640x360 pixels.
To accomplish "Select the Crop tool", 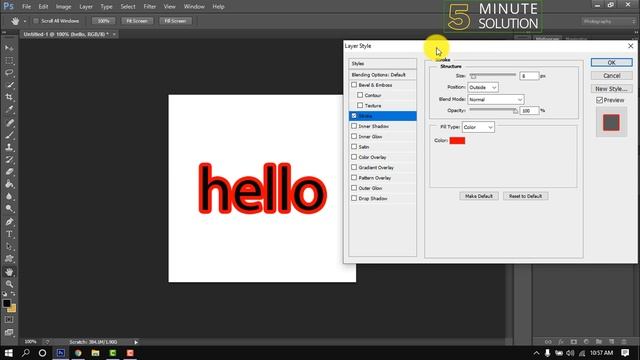I will [x=9, y=97].
